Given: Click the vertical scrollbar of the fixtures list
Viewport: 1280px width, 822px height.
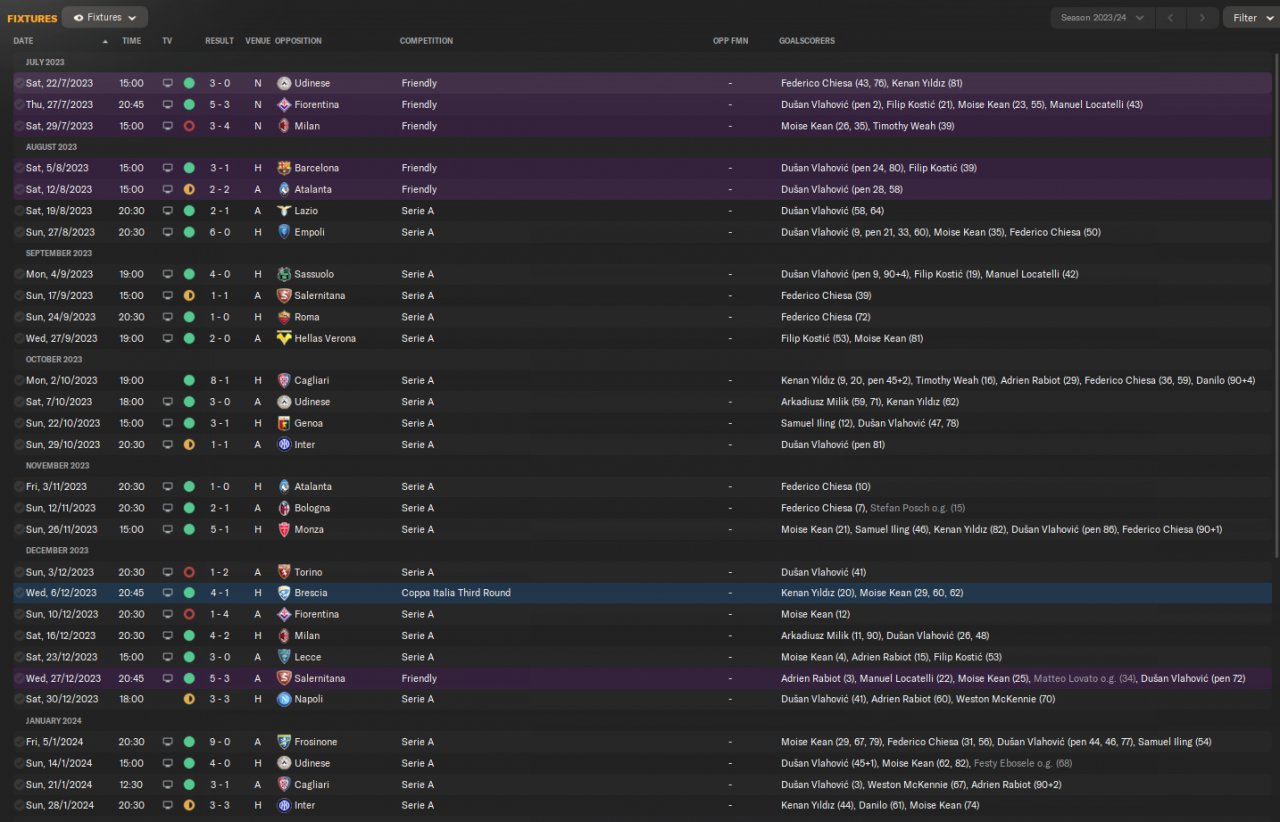Looking at the screenshot, I should pos(1275,300).
